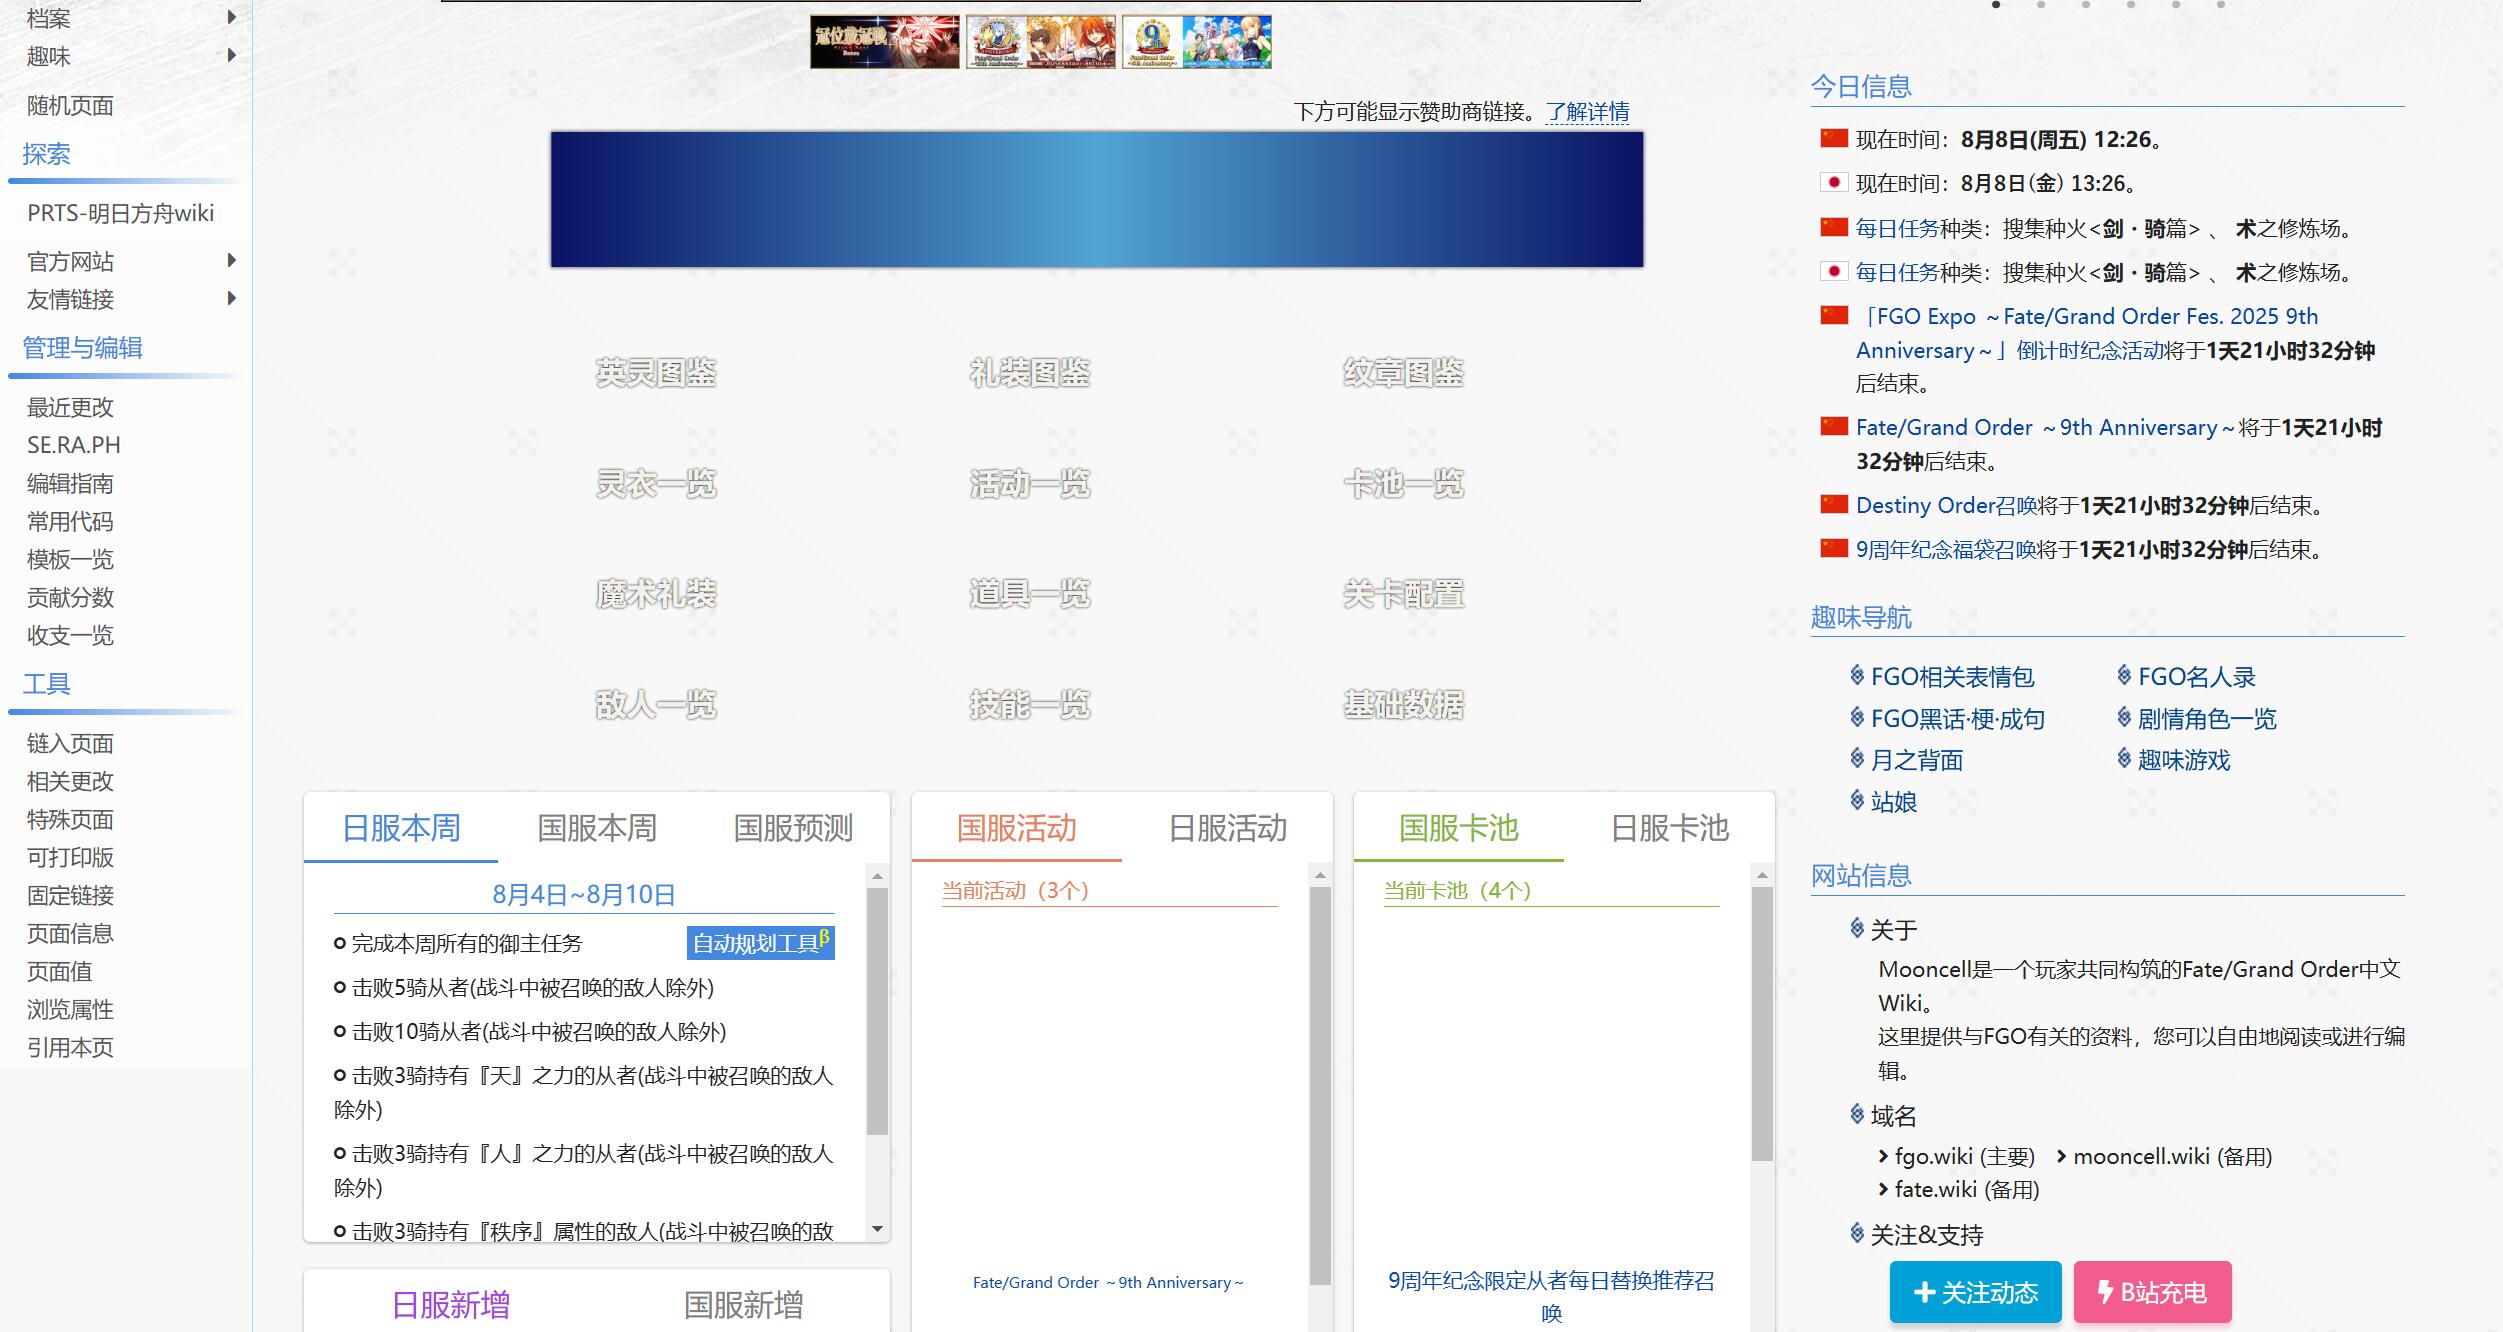Screen dimensions: 2503x1332
Task: Select the active dark carousel dot
Action: tap(1996, 5)
